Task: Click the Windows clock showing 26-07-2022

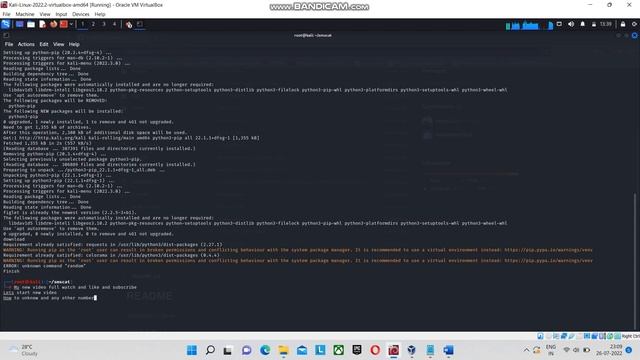Action: (x=609, y=350)
